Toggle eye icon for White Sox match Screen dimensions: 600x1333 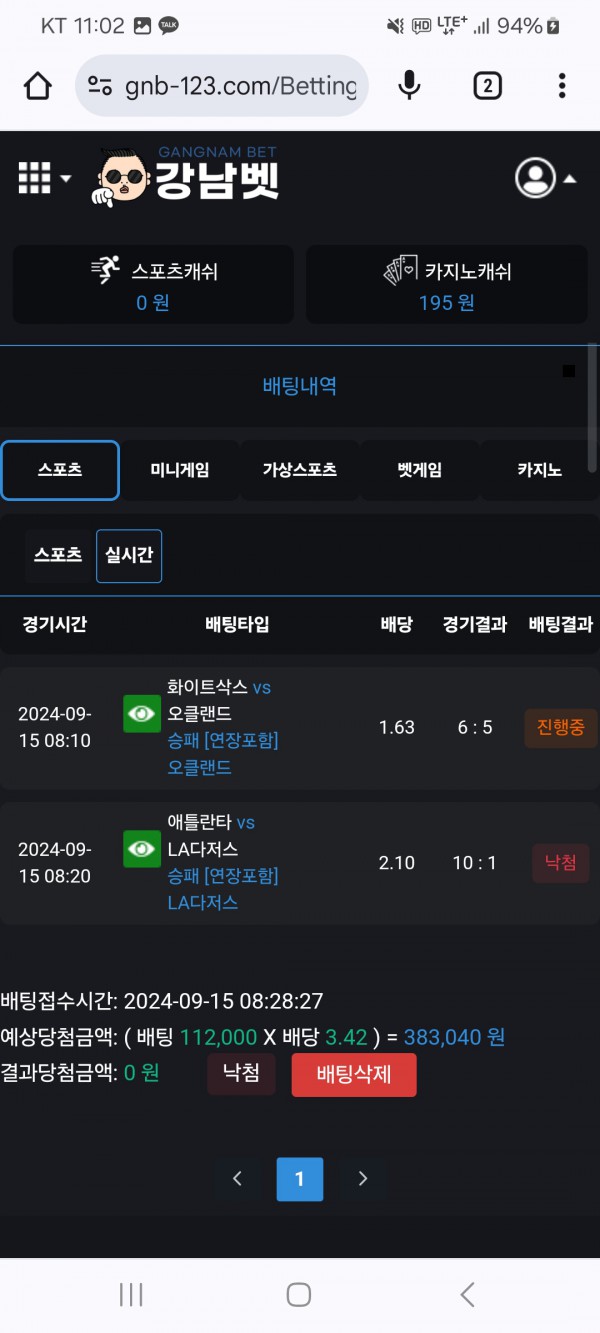tap(142, 713)
